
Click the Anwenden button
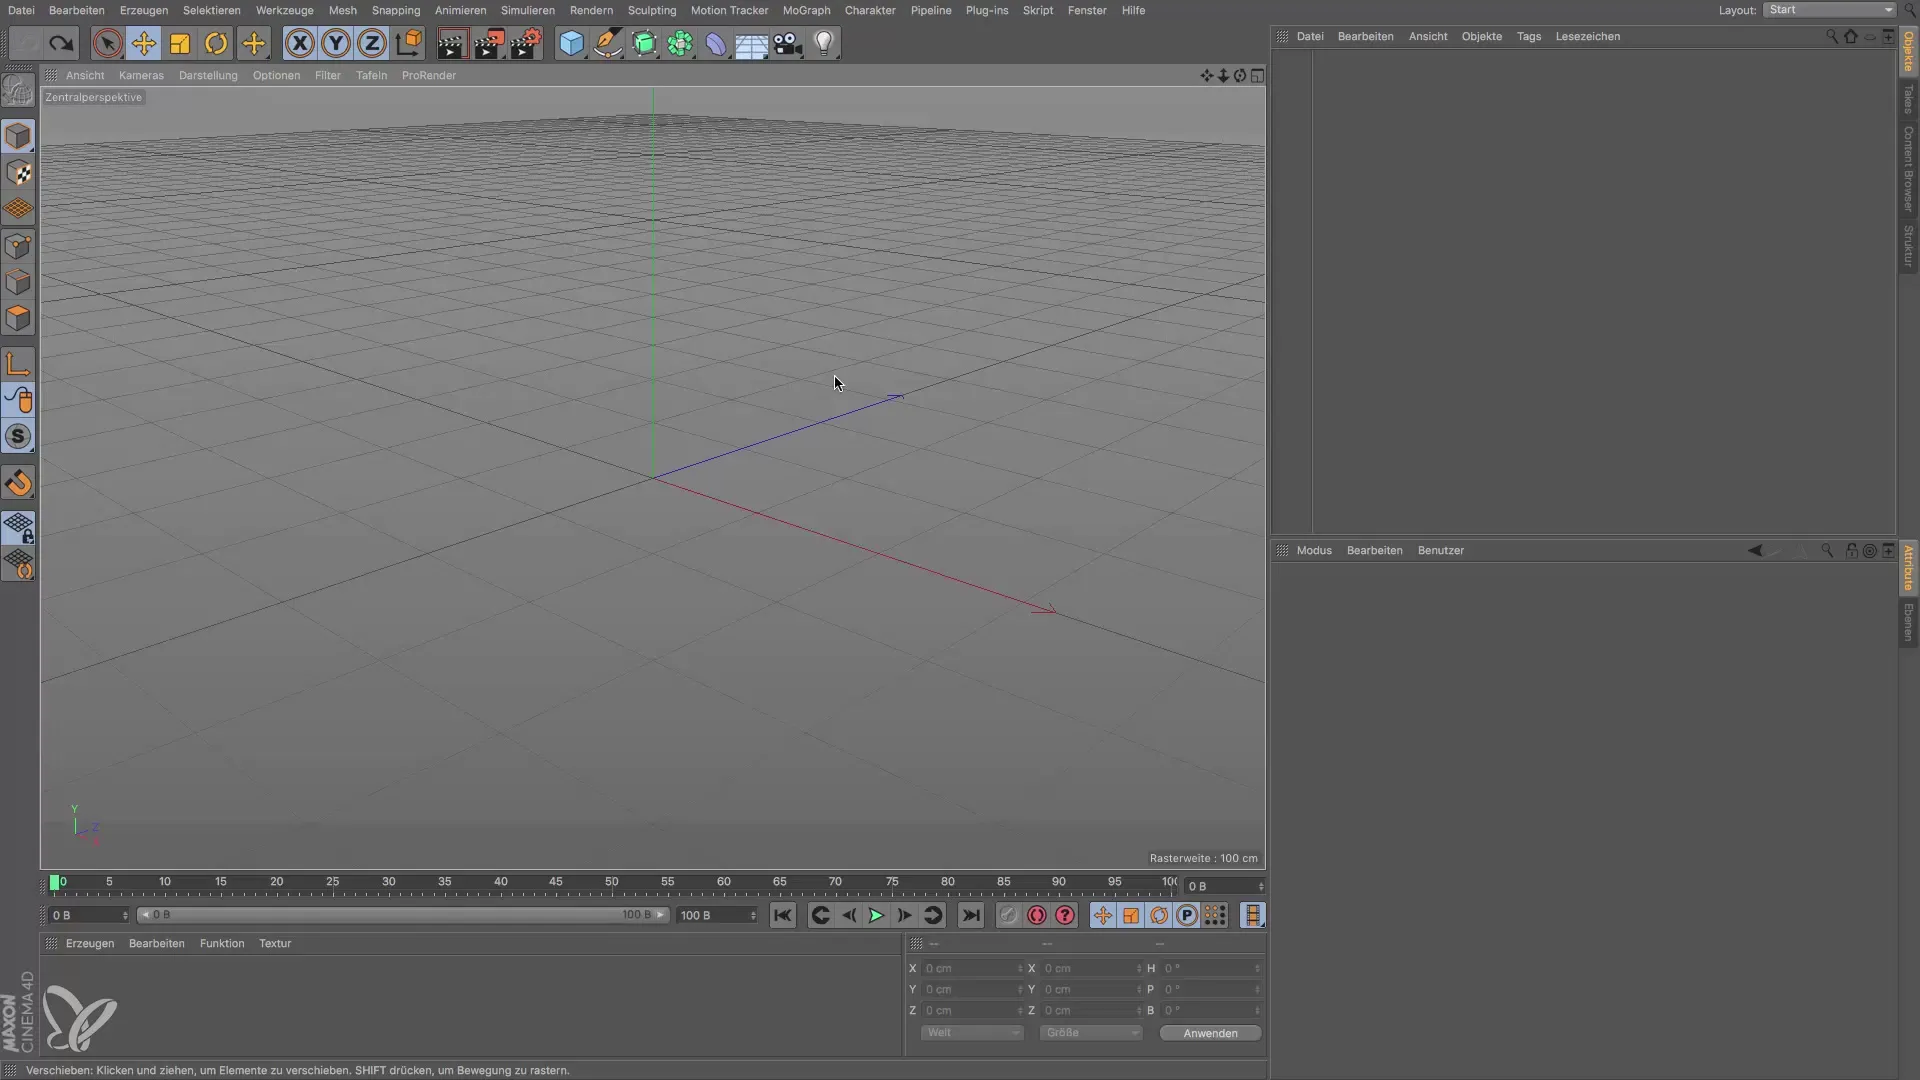[x=1210, y=1033]
